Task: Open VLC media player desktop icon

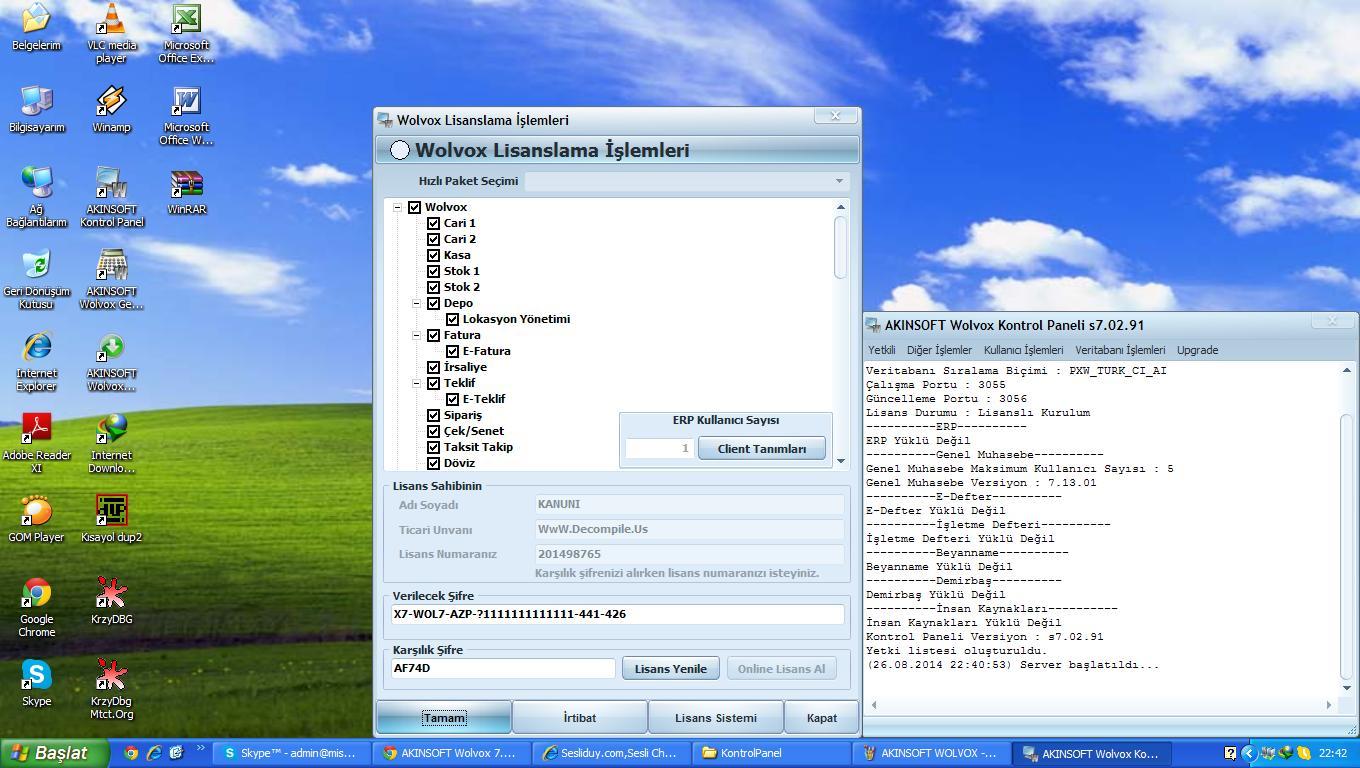Action: click(111, 33)
